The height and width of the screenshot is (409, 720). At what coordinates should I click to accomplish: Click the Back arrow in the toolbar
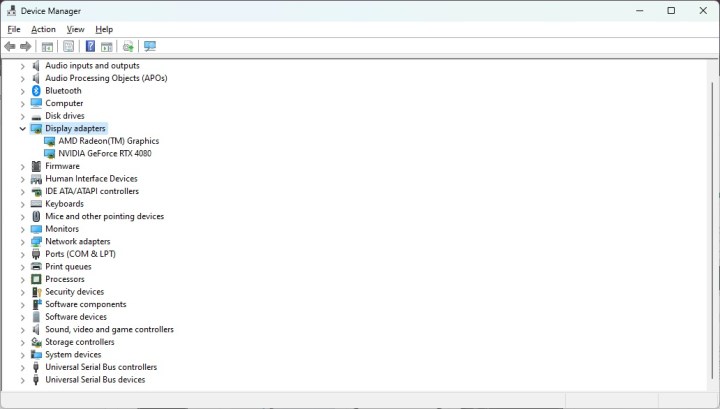coord(10,46)
